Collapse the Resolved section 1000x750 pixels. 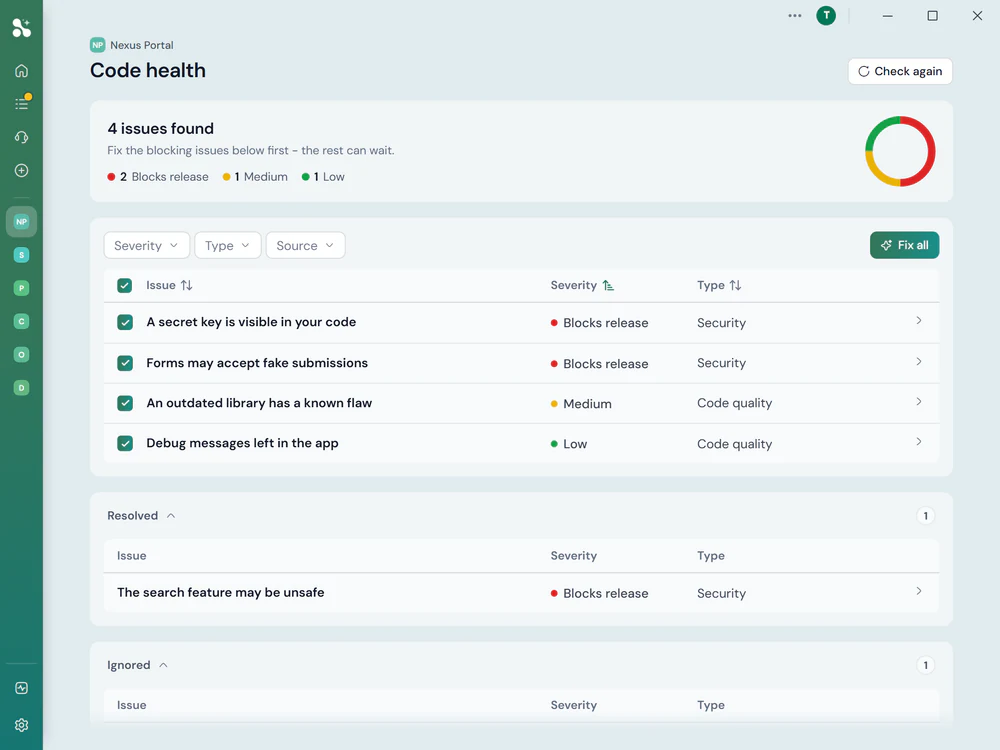(171, 515)
